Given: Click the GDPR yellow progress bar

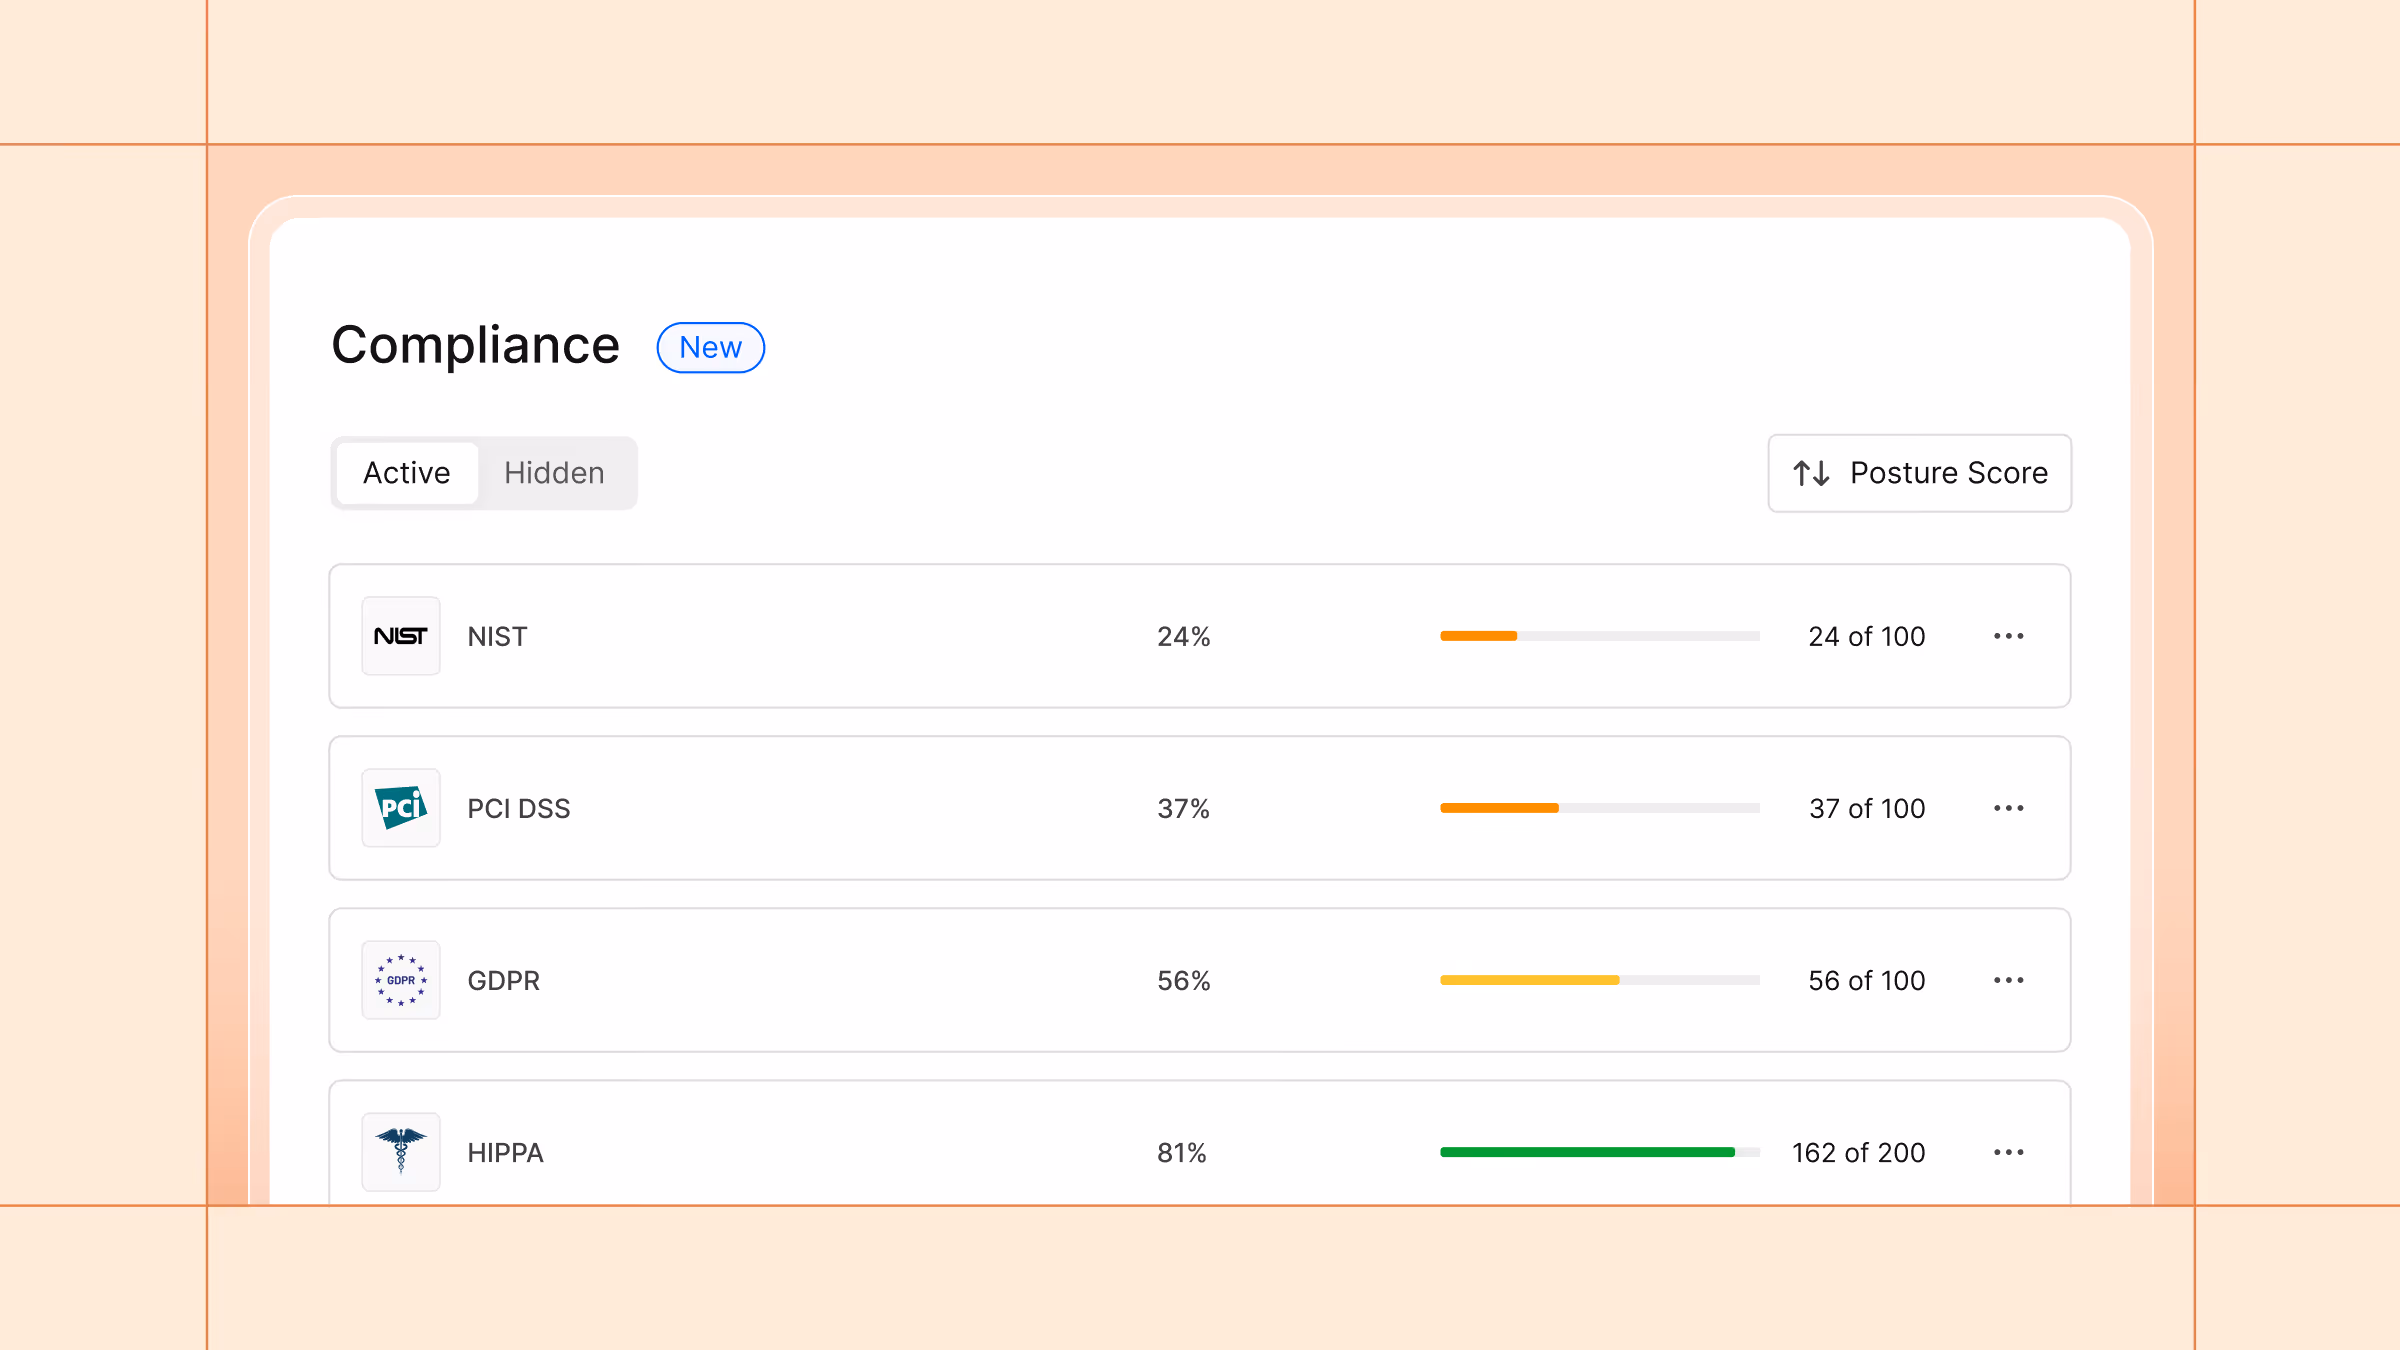Looking at the screenshot, I should tap(1529, 980).
